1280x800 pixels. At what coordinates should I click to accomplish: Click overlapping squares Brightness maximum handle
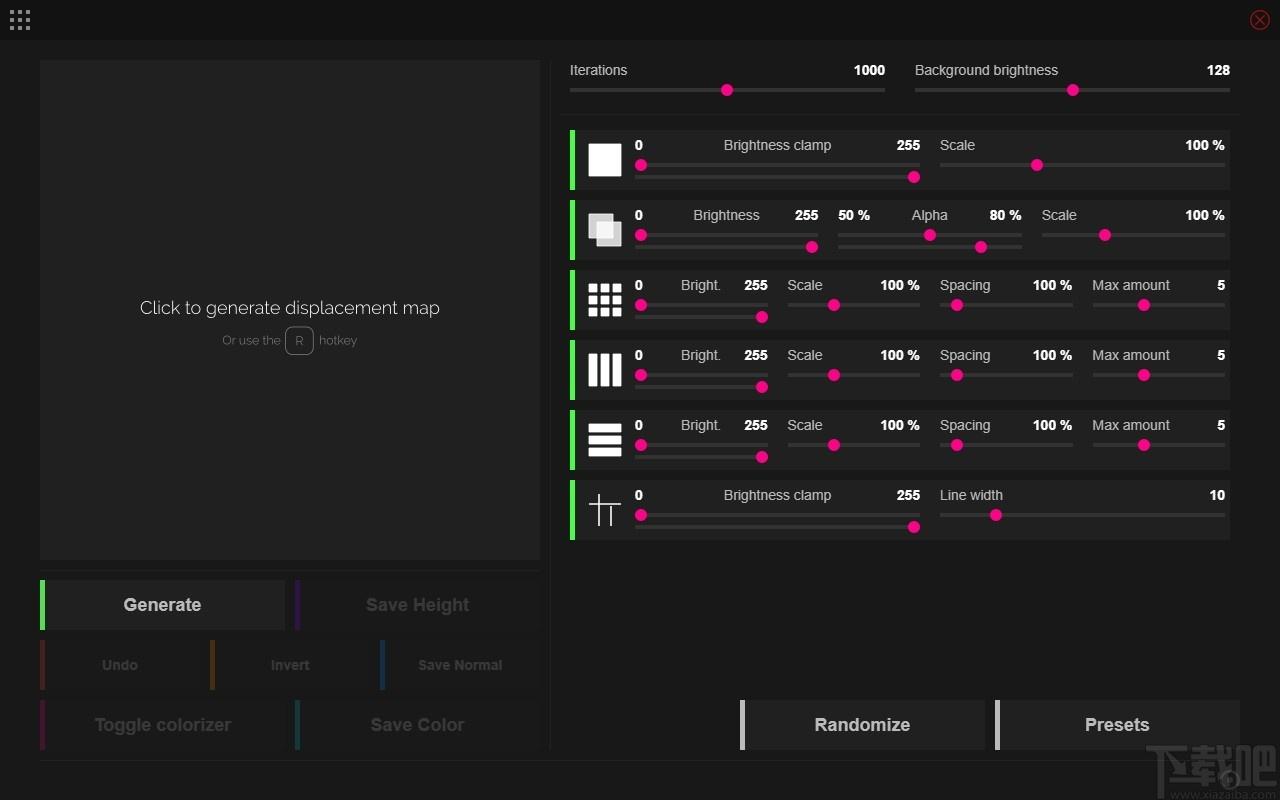point(812,247)
